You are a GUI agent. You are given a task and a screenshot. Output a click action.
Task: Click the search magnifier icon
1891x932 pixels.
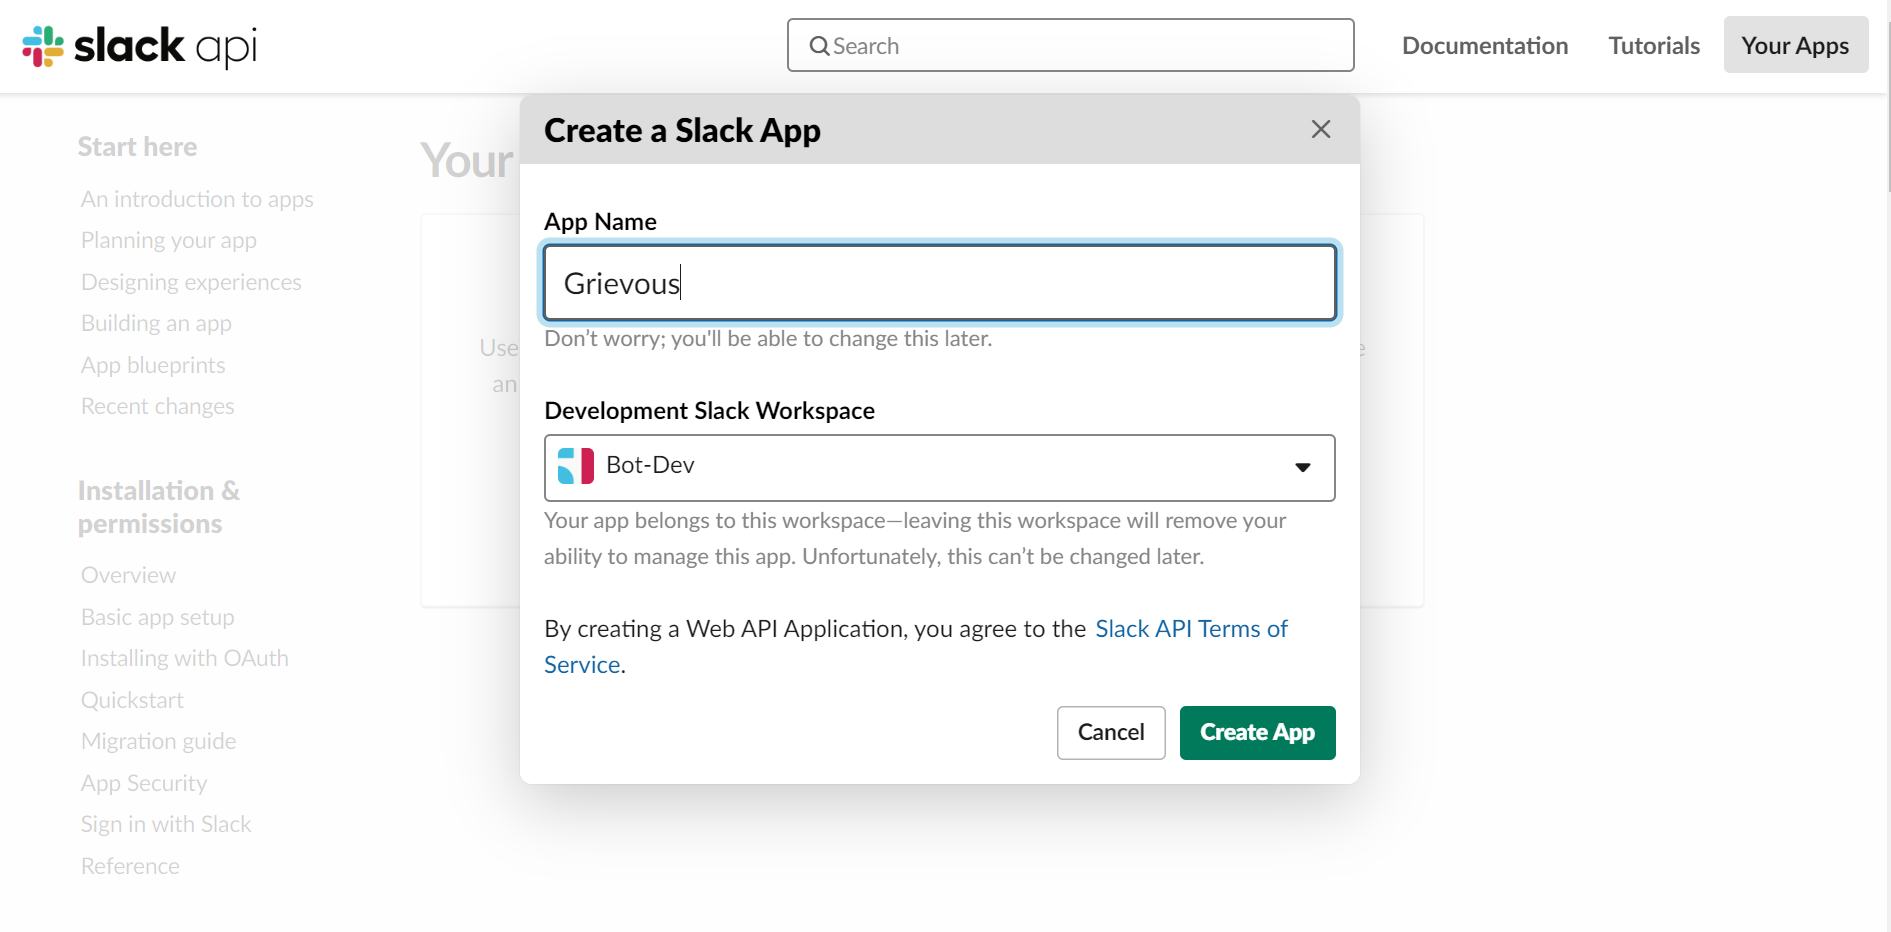point(819,46)
